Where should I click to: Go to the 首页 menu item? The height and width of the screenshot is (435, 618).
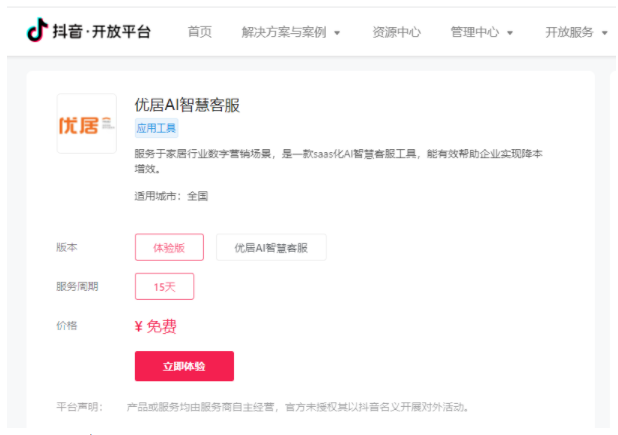point(200,32)
